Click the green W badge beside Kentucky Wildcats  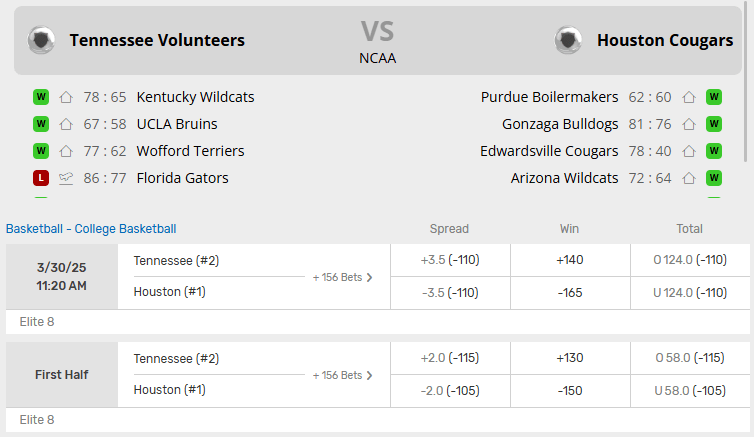pos(41,97)
